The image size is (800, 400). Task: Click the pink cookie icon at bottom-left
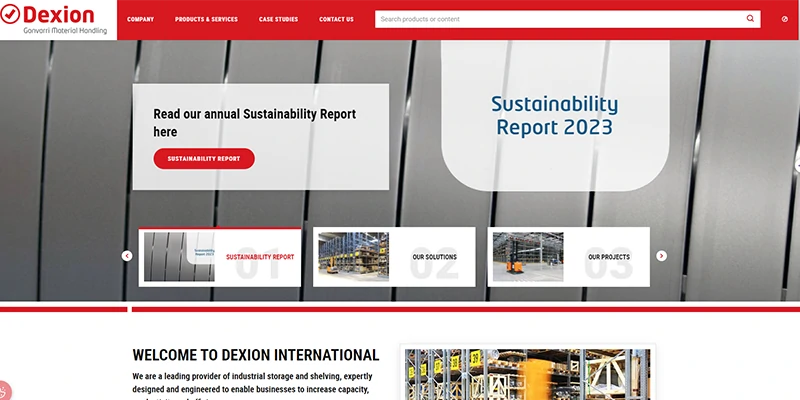tap(4, 391)
